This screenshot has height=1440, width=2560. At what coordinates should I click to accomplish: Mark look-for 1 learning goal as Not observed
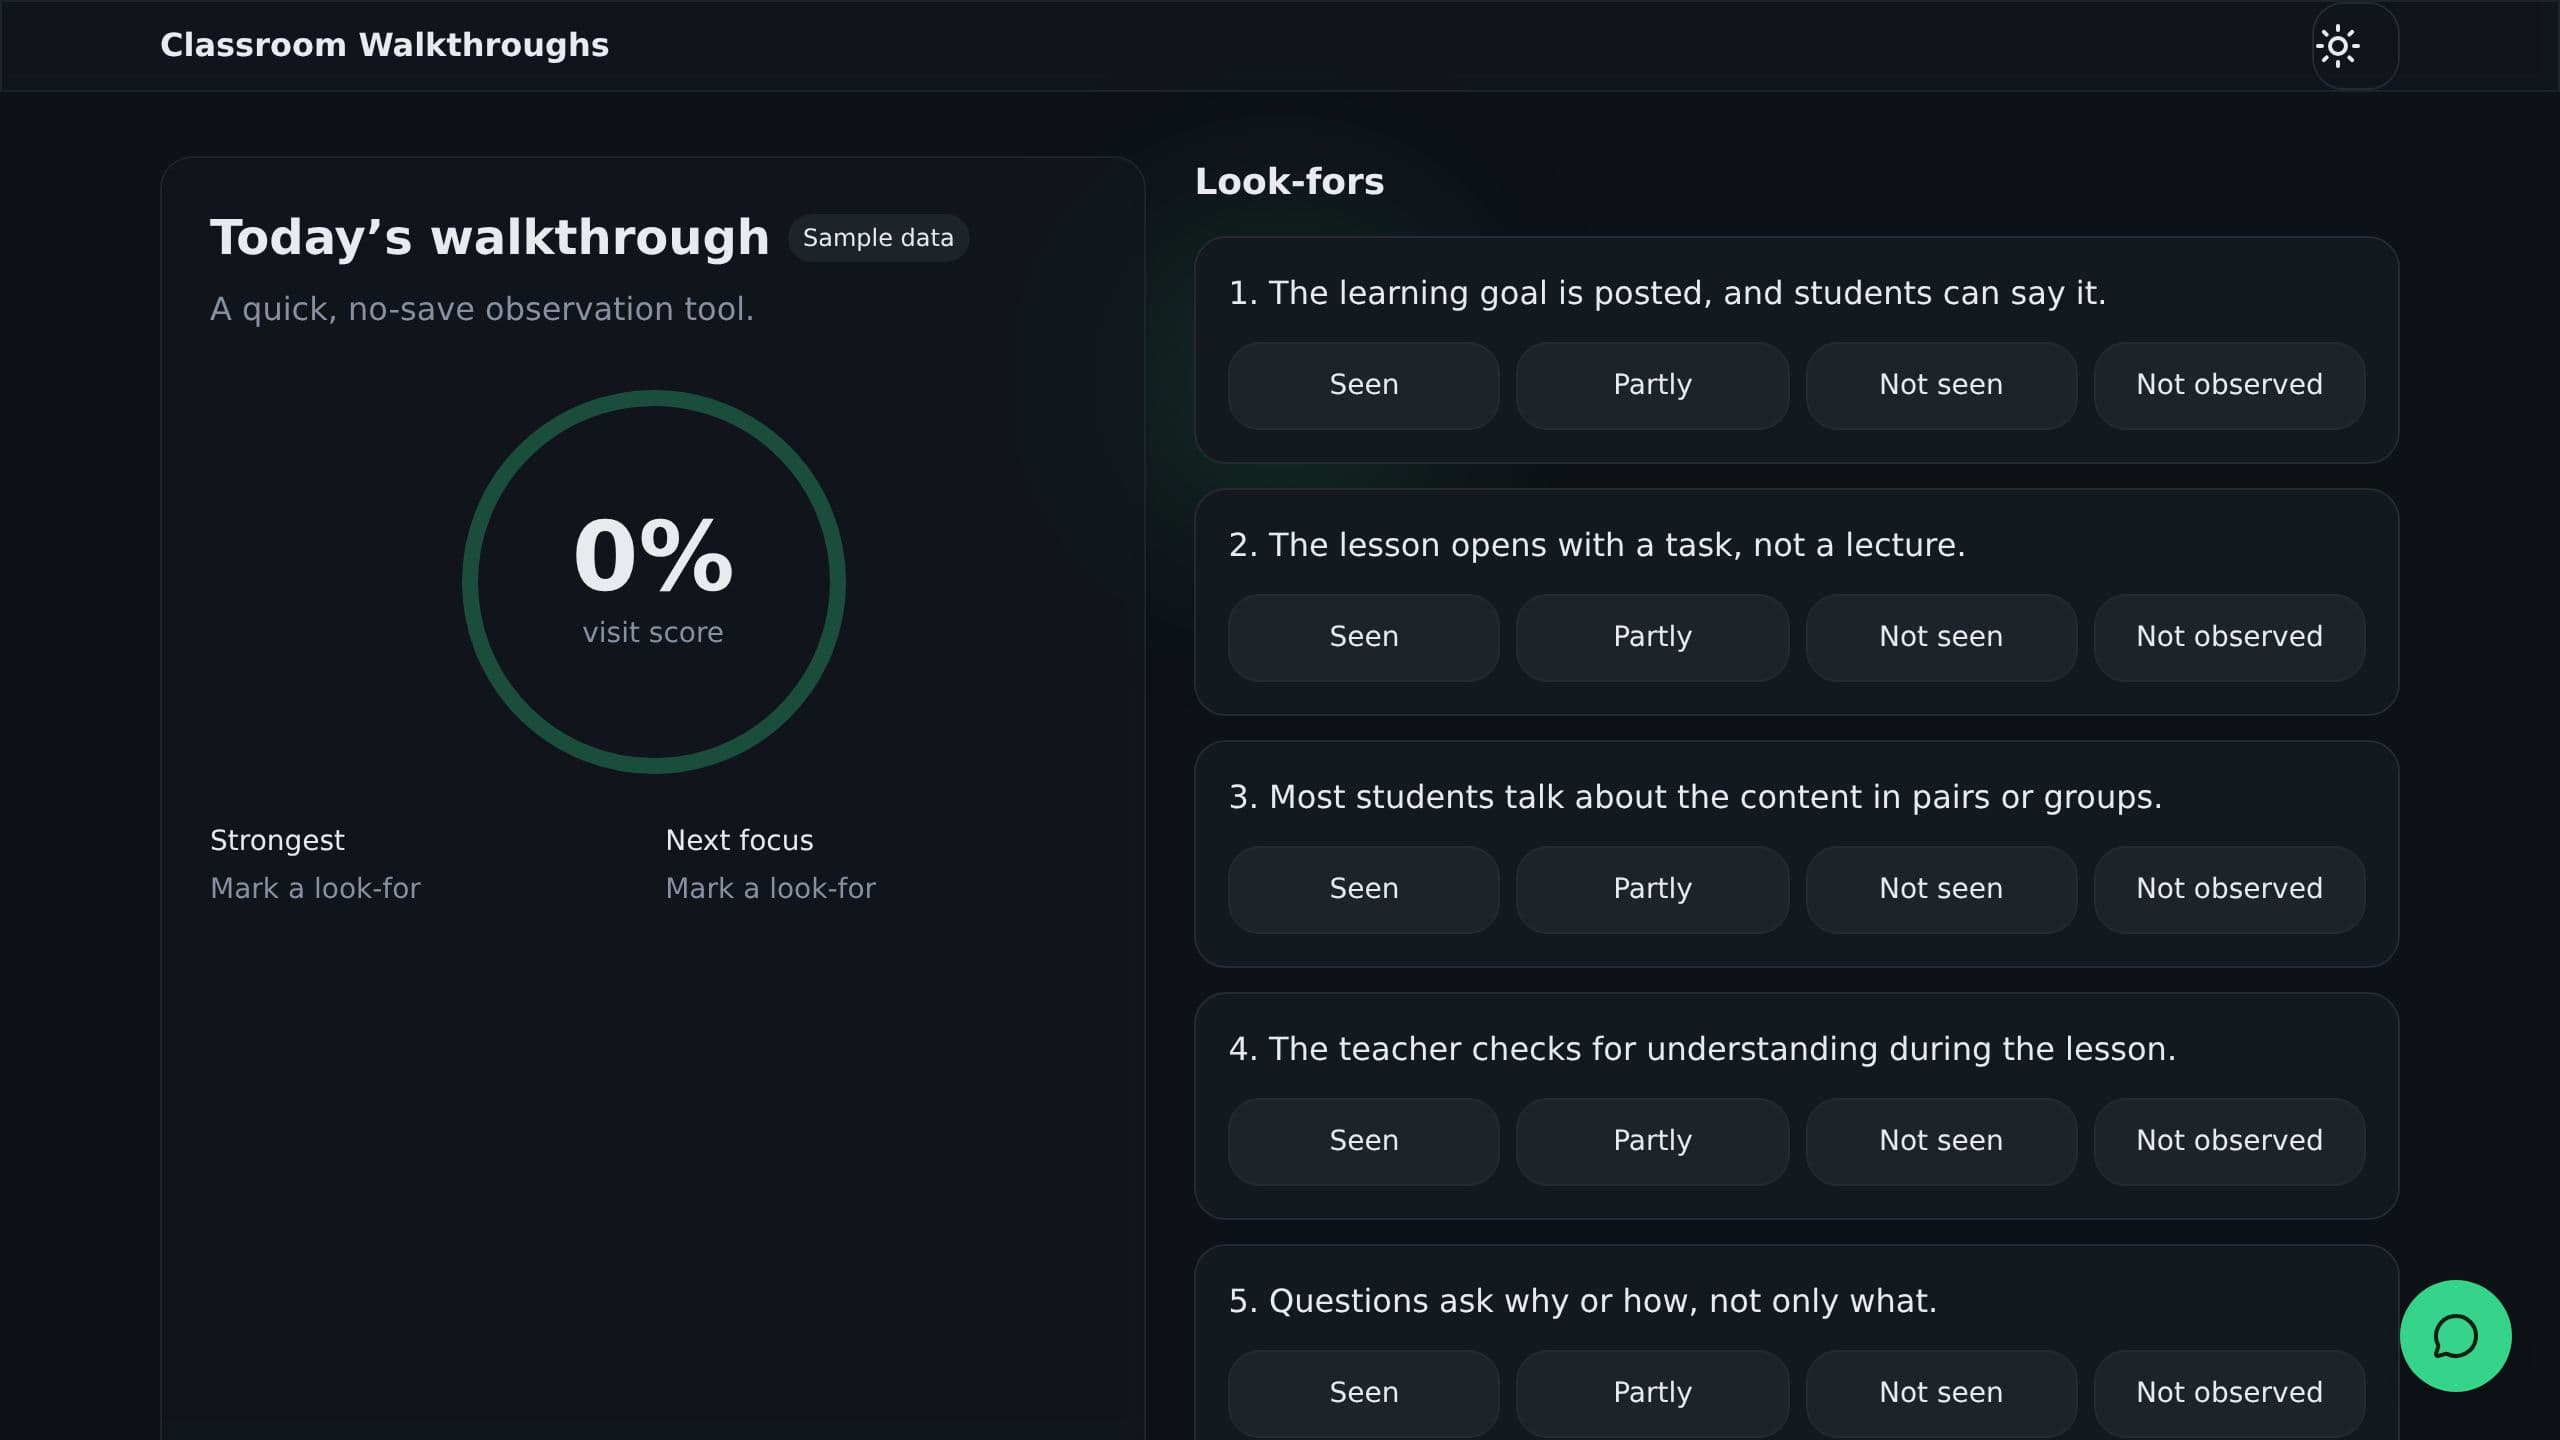(2229, 385)
